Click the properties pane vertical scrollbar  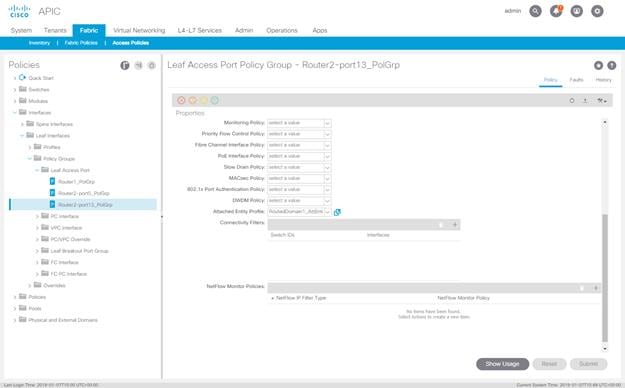[x=605, y=278]
